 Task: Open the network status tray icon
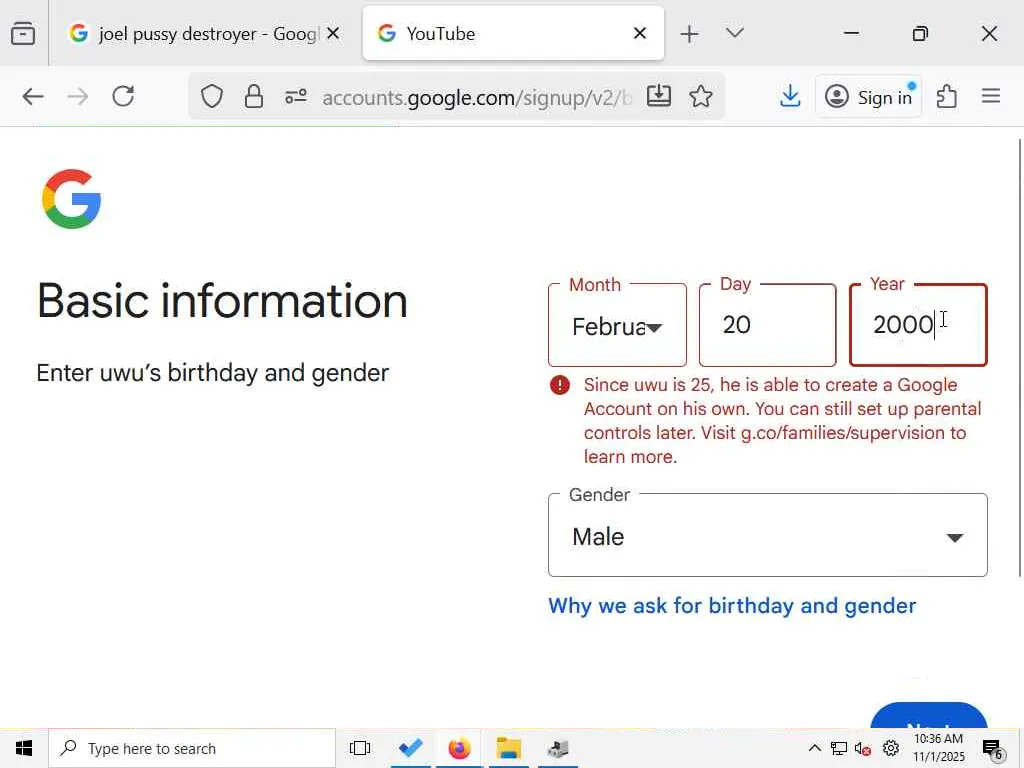839,748
